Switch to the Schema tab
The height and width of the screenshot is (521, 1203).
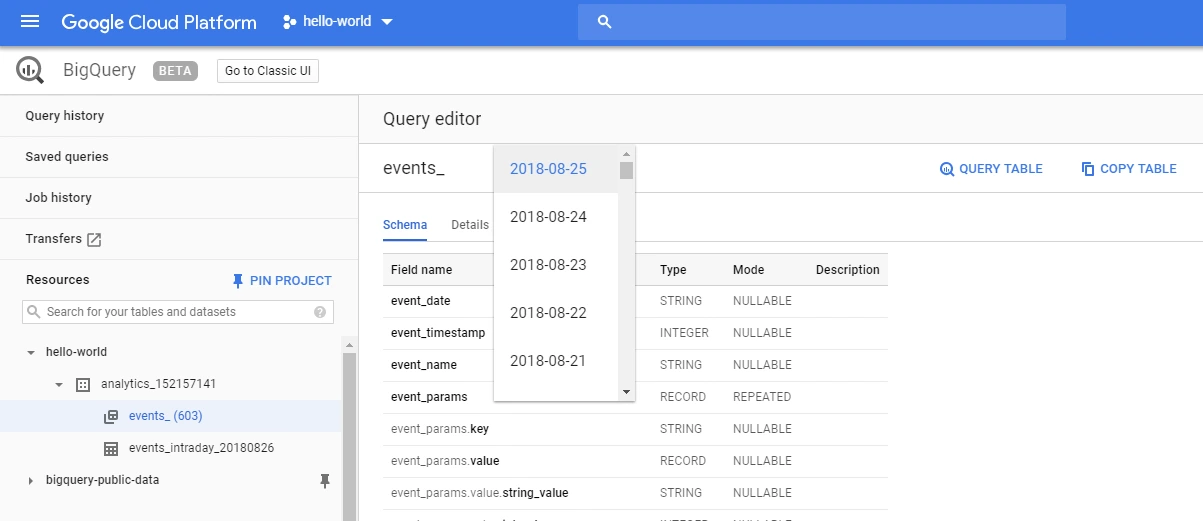tap(405, 225)
